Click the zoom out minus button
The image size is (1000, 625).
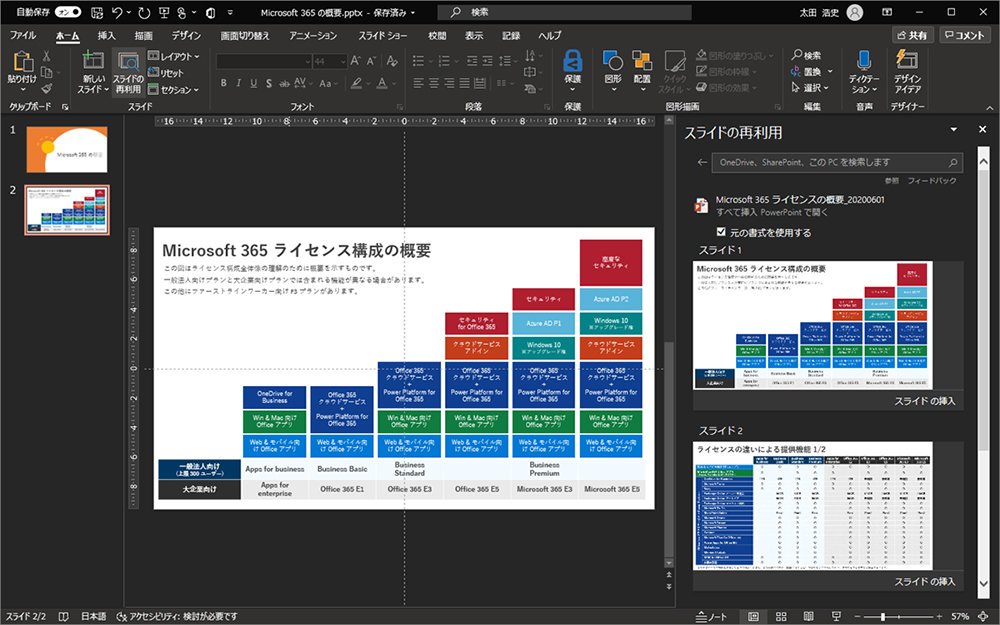click(858, 617)
